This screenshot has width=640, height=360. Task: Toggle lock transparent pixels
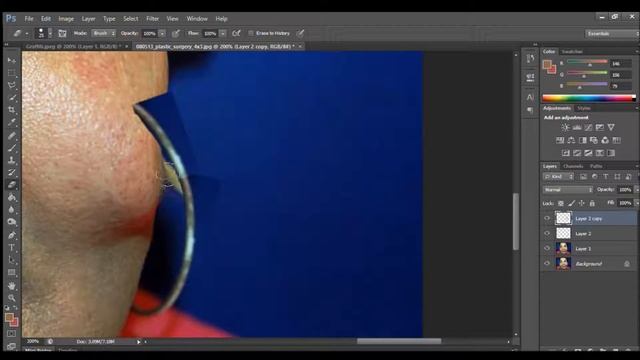point(561,203)
